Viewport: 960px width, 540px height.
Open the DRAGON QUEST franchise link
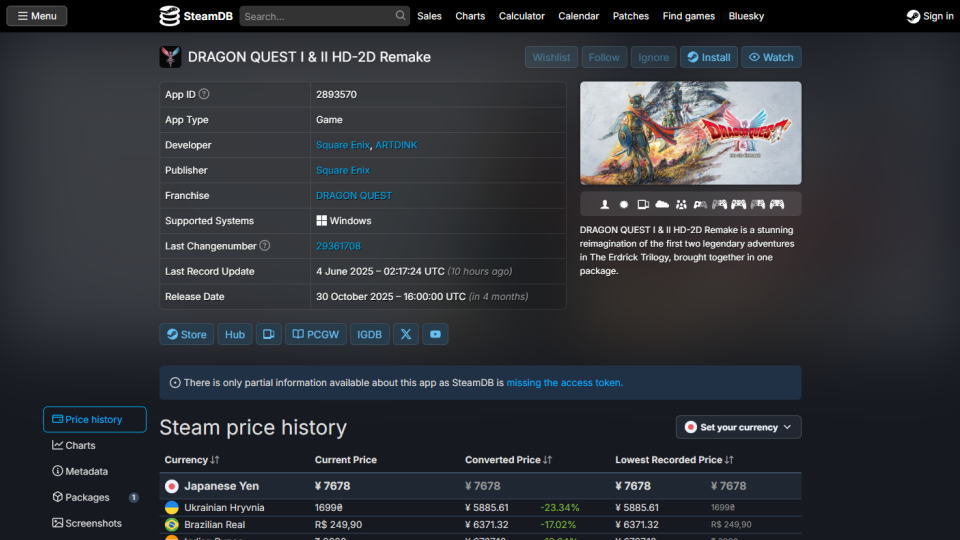coord(354,195)
